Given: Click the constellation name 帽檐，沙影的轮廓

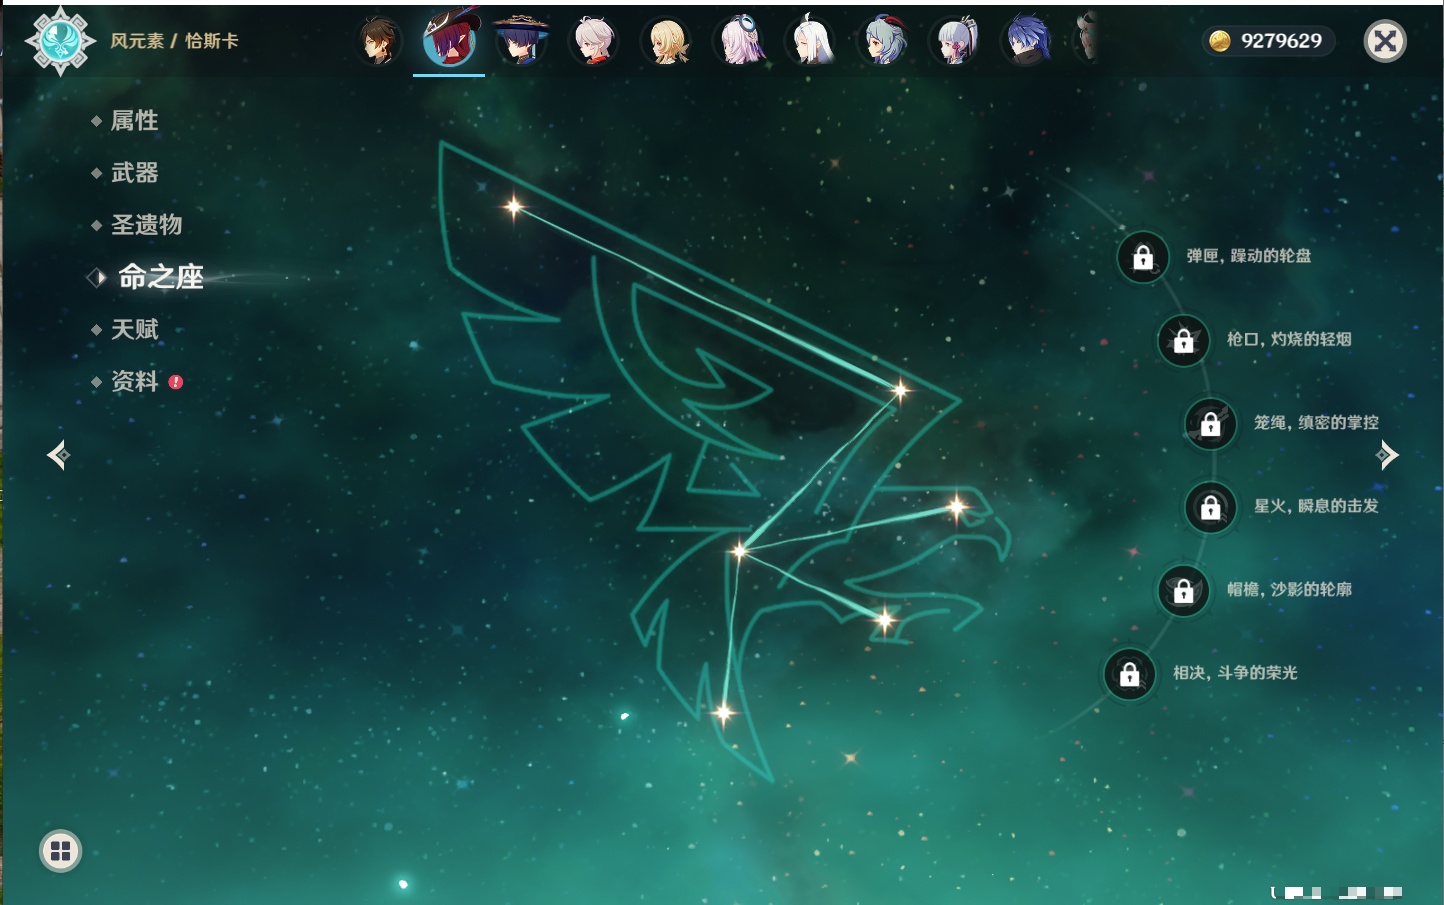Looking at the screenshot, I should pos(1289,589).
